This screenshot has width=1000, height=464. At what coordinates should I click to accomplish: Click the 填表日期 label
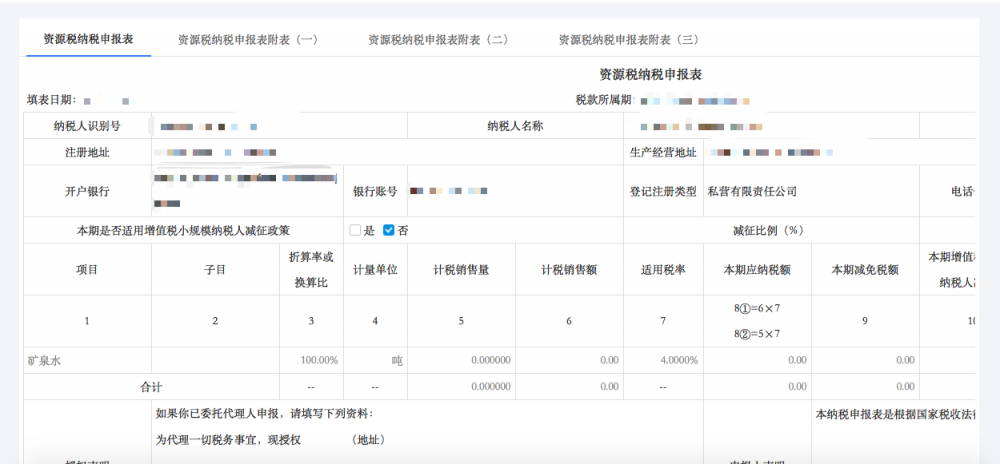[x=52, y=100]
